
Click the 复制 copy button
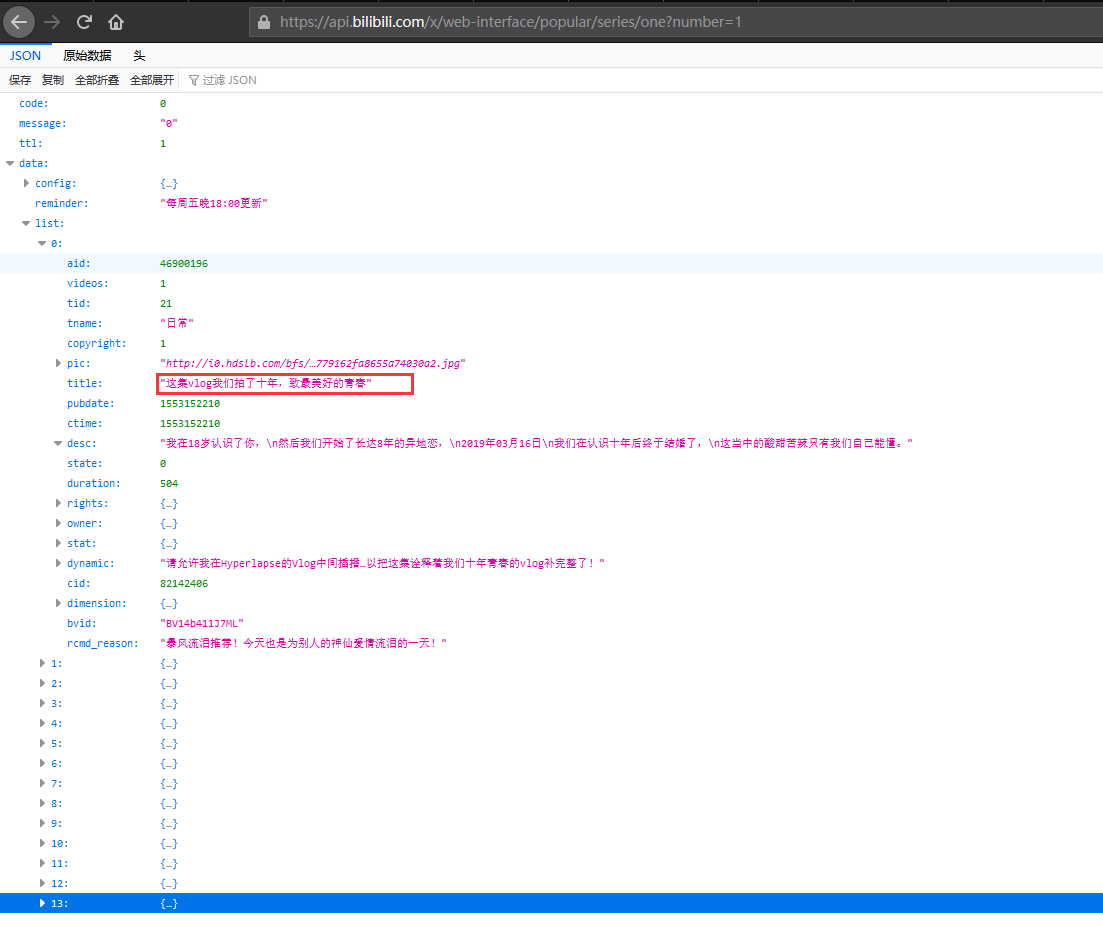53,80
